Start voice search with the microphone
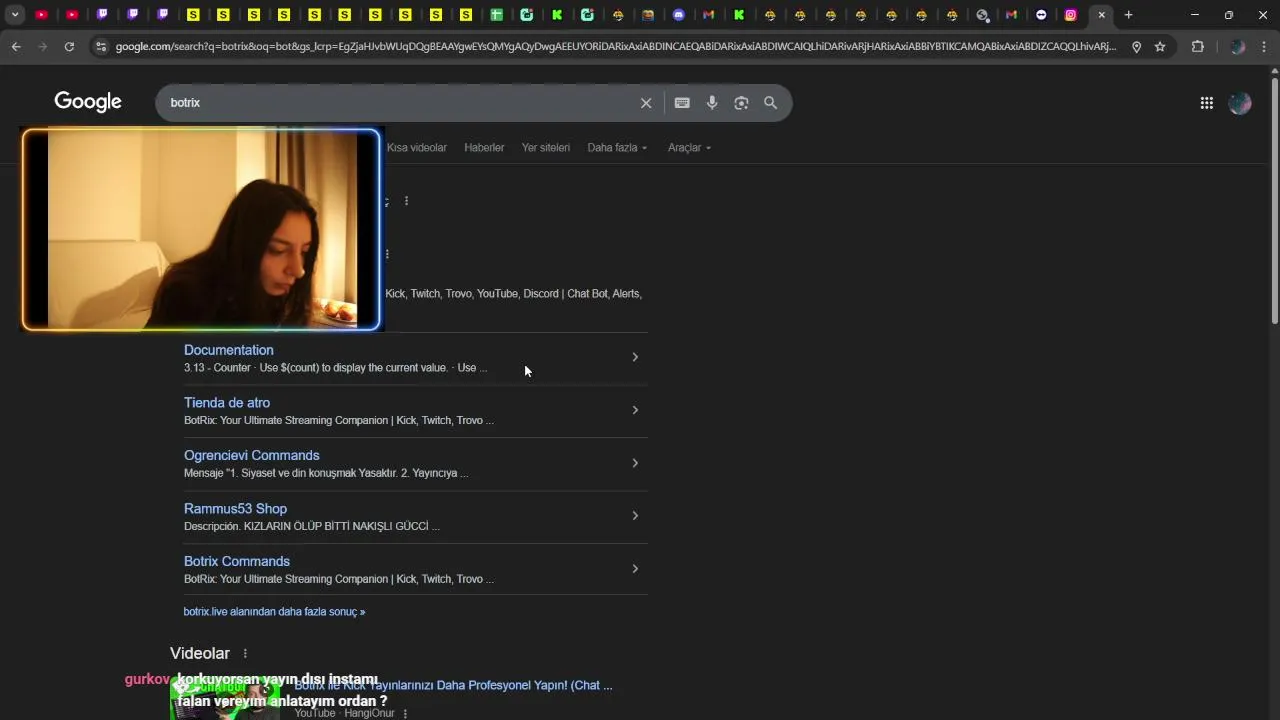This screenshot has height=720, width=1280. tap(712, 103)
